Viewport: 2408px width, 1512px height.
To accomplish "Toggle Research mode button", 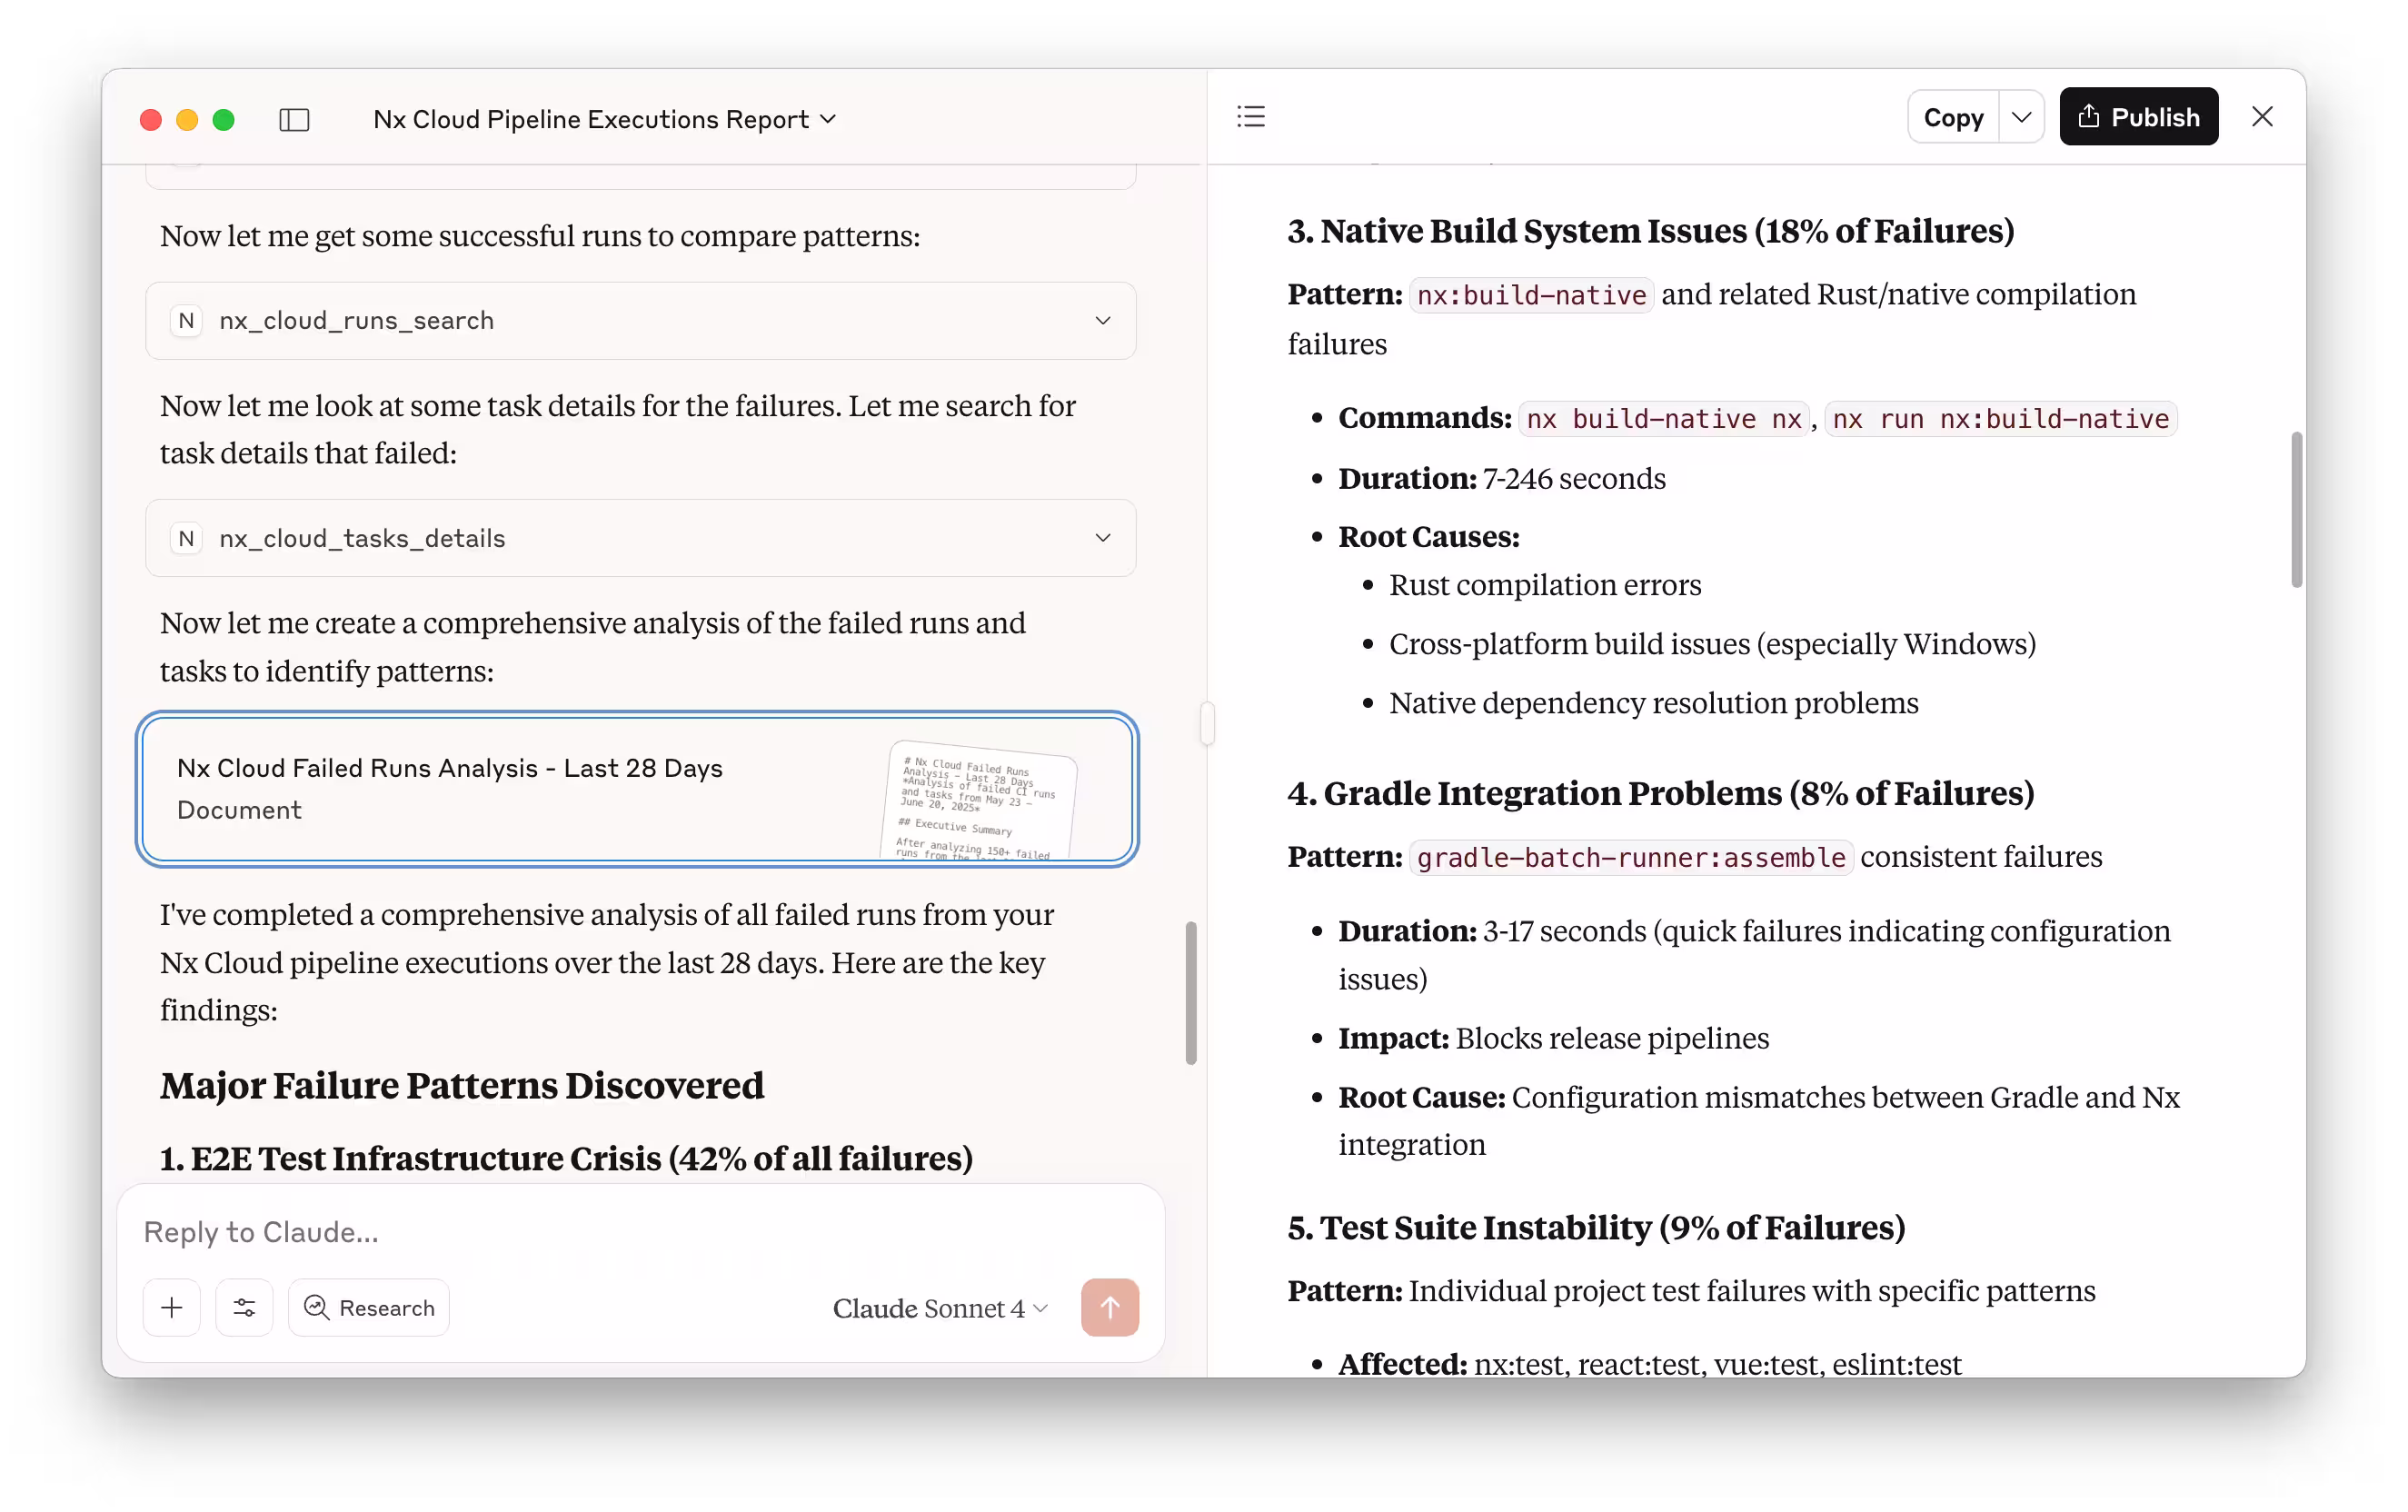I will pyautogui.click(x=369, y=1307).
